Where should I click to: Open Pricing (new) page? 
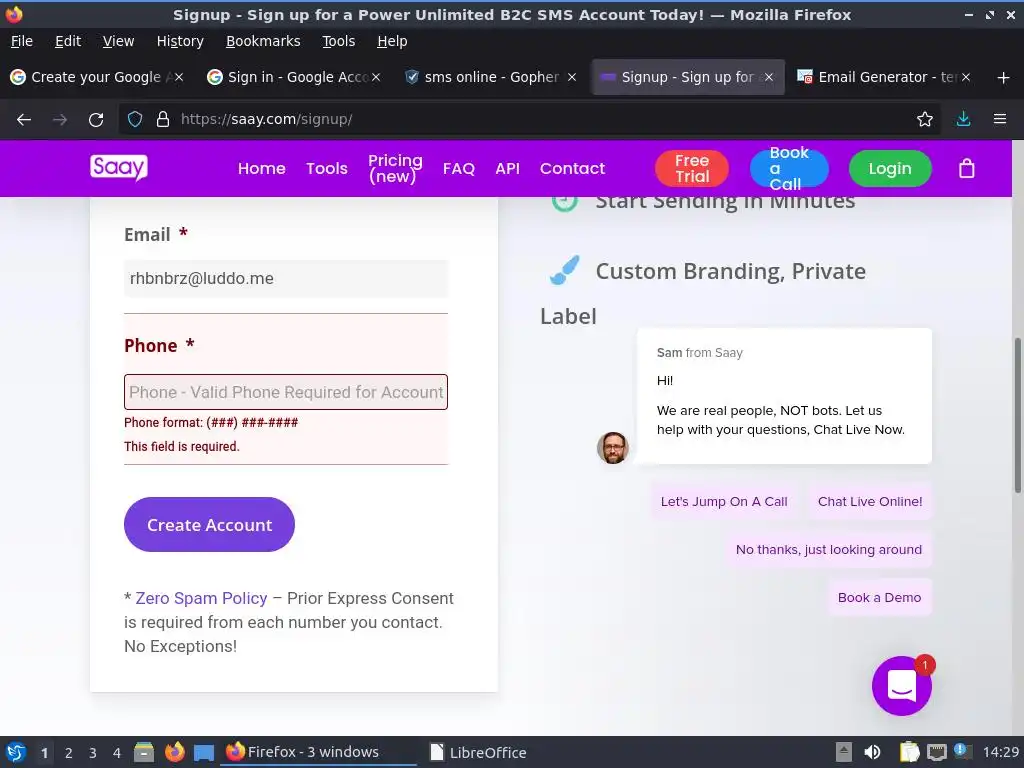coord(395,168)
